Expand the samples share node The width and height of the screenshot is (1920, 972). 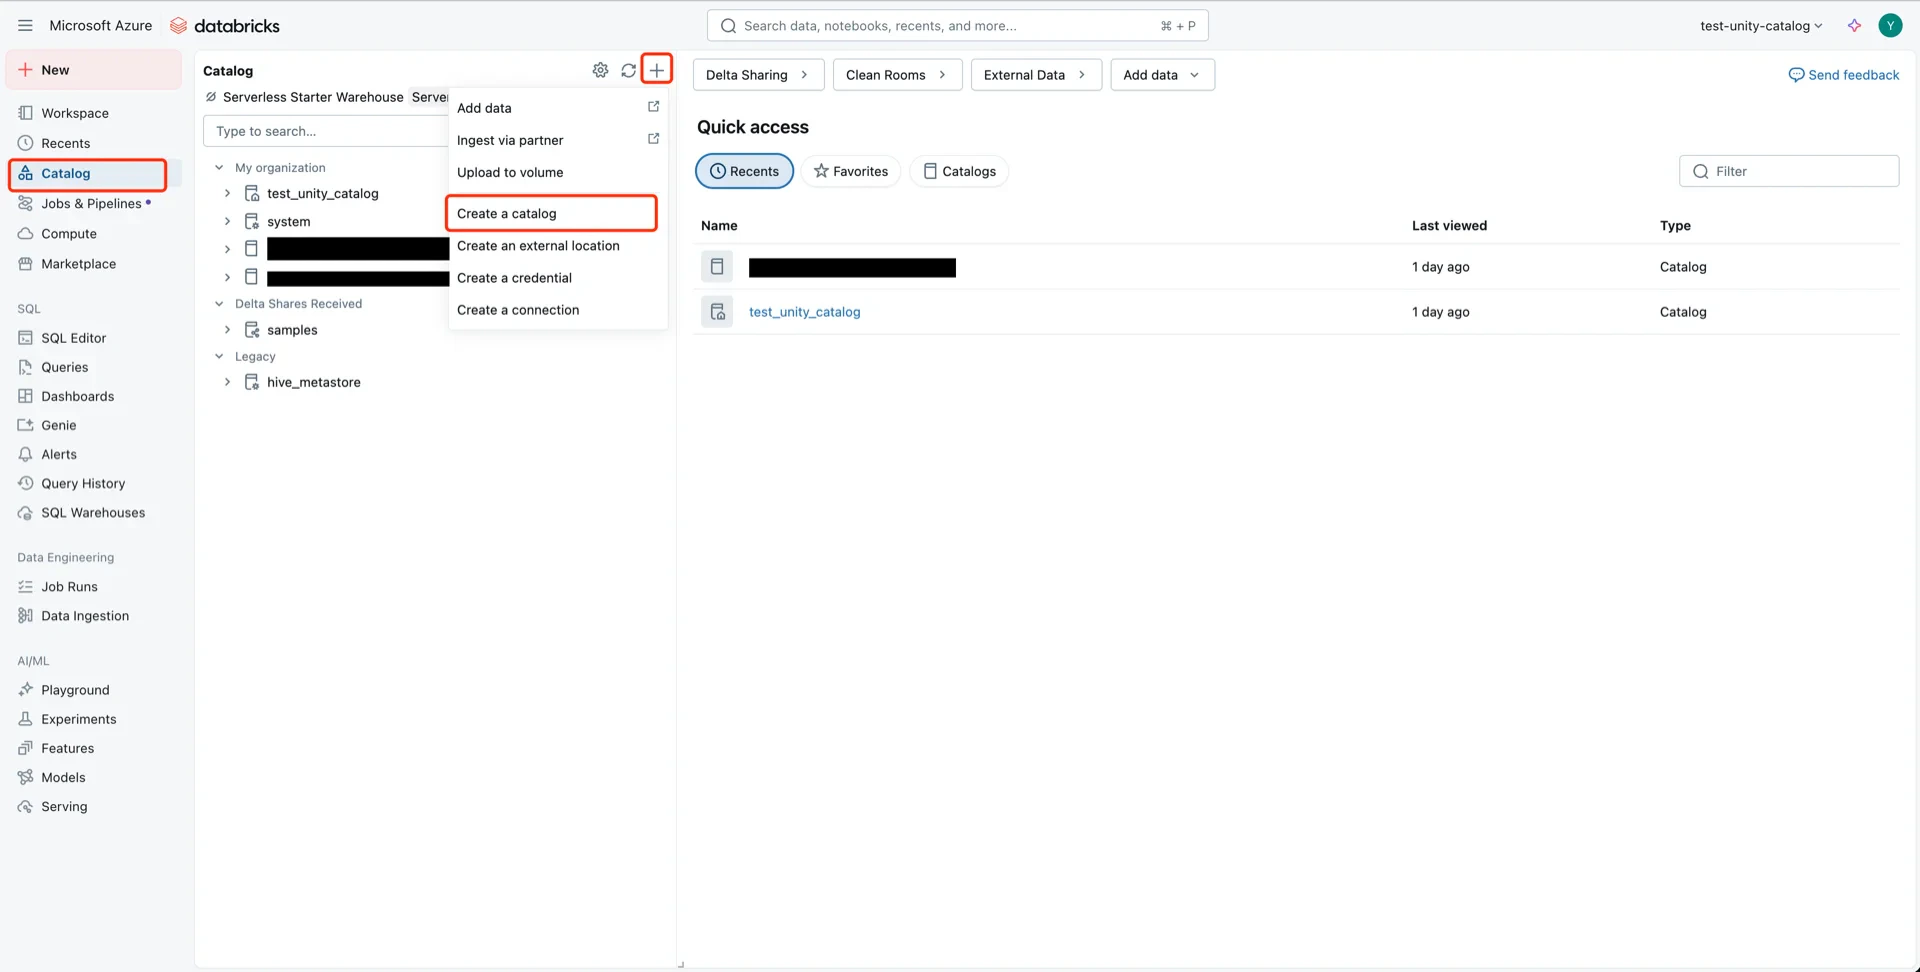pyautogui.click(x=227, y=329)
